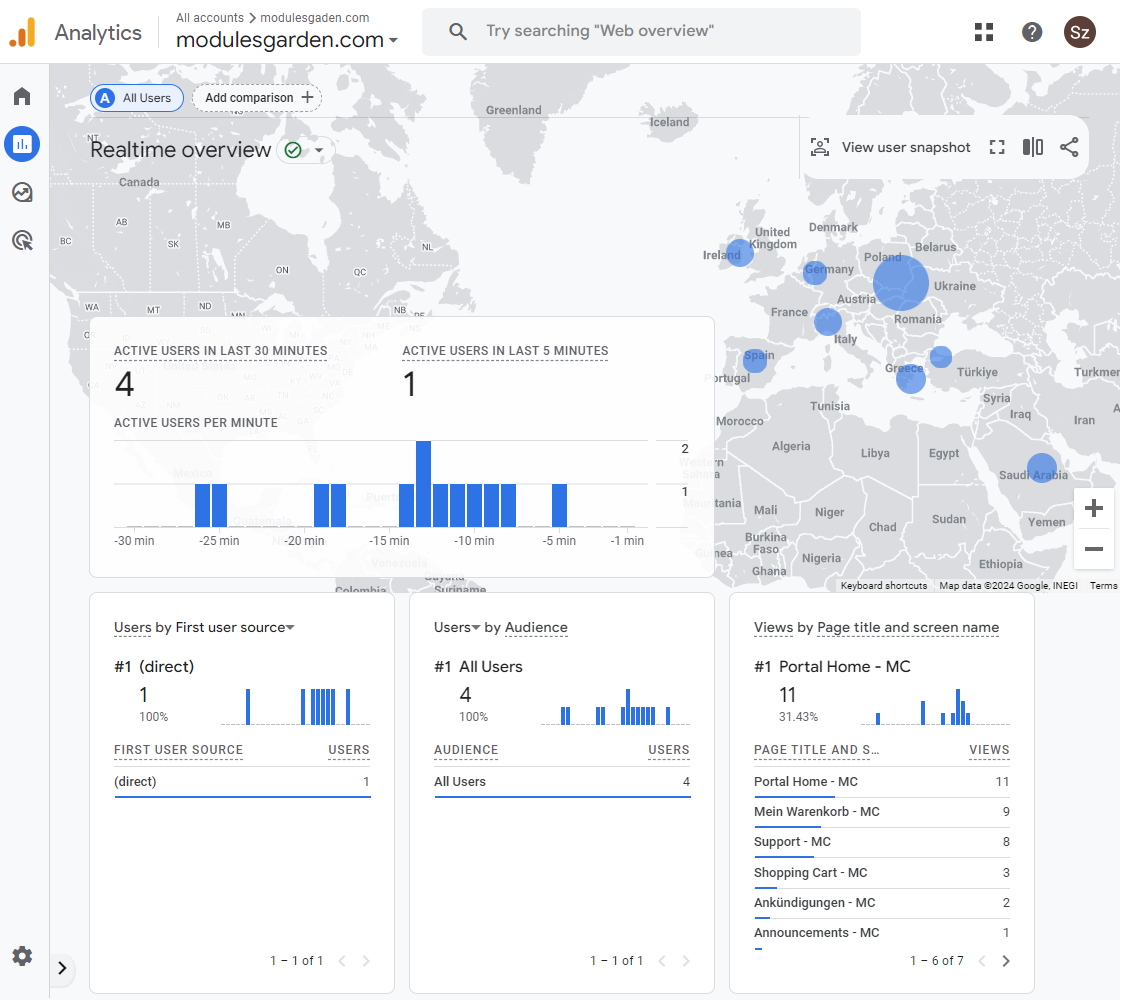Click the tallest bar in per-minute chart
1121x1000 pixels.
[423, 484]
